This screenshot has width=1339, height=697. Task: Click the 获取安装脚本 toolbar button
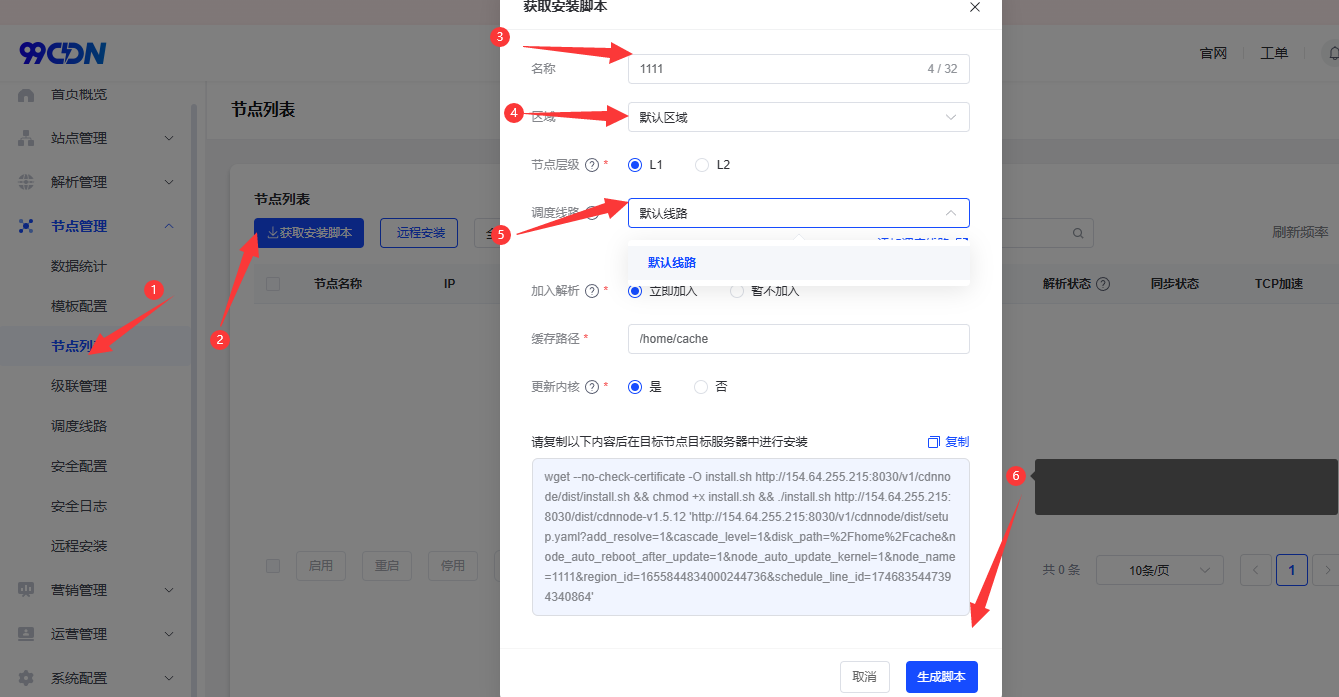click(x=309, y=233)
